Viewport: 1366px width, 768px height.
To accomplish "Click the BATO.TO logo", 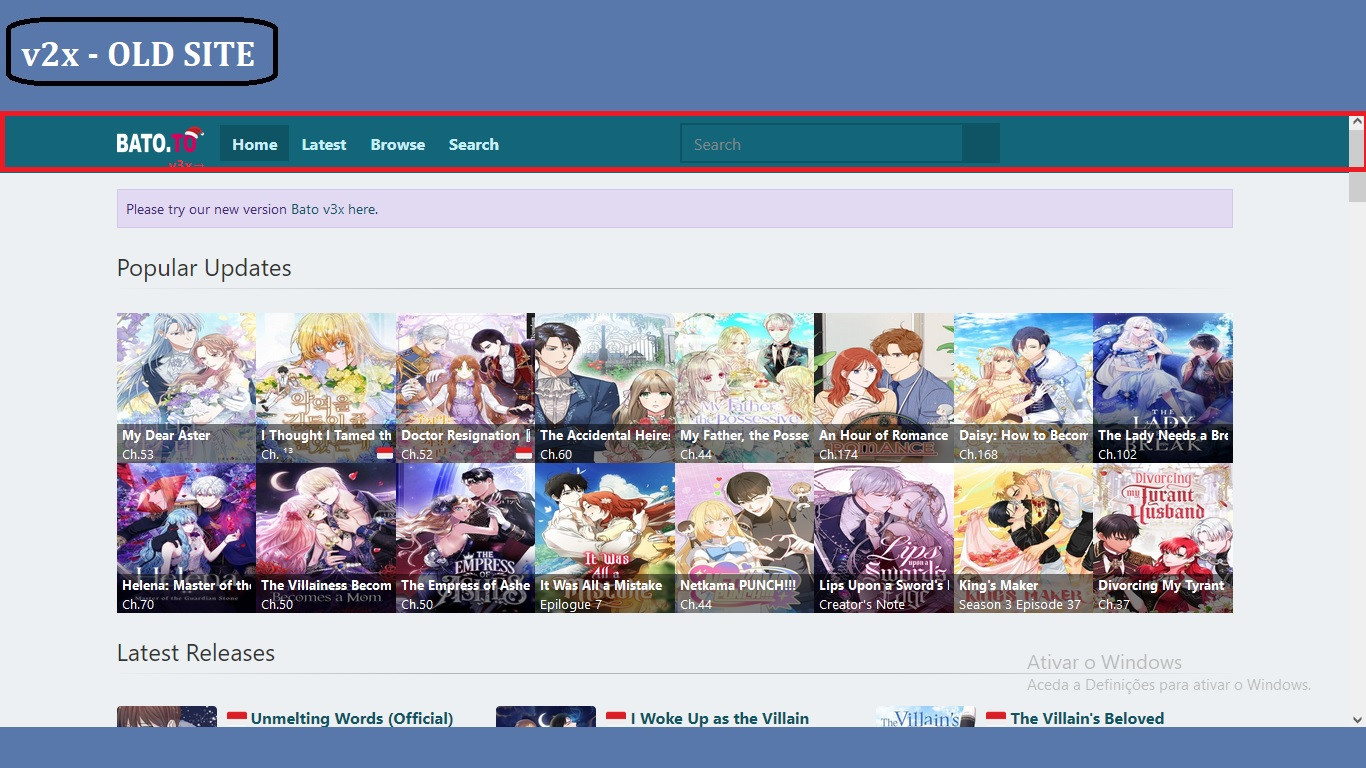I will pyautogui.click(x=158, y=143).
